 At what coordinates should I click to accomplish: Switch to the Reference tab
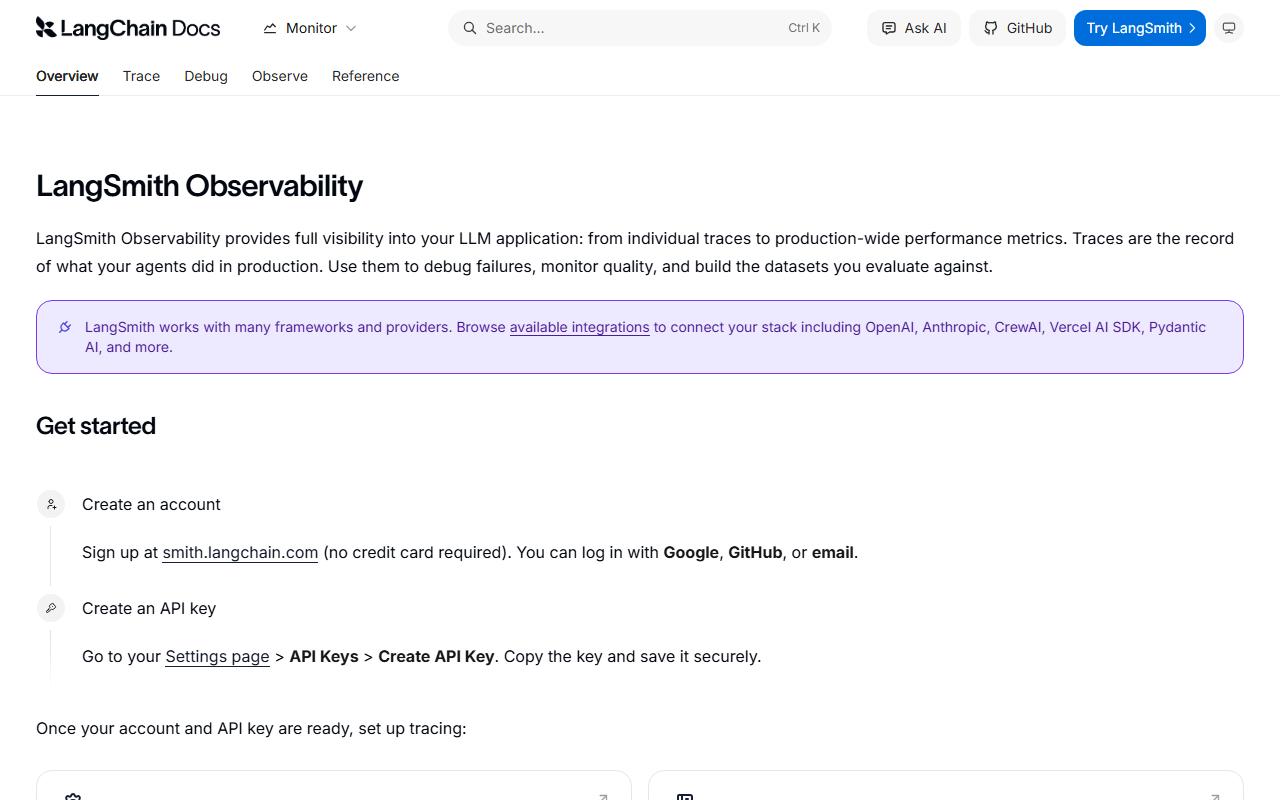[x=366, y=76]
